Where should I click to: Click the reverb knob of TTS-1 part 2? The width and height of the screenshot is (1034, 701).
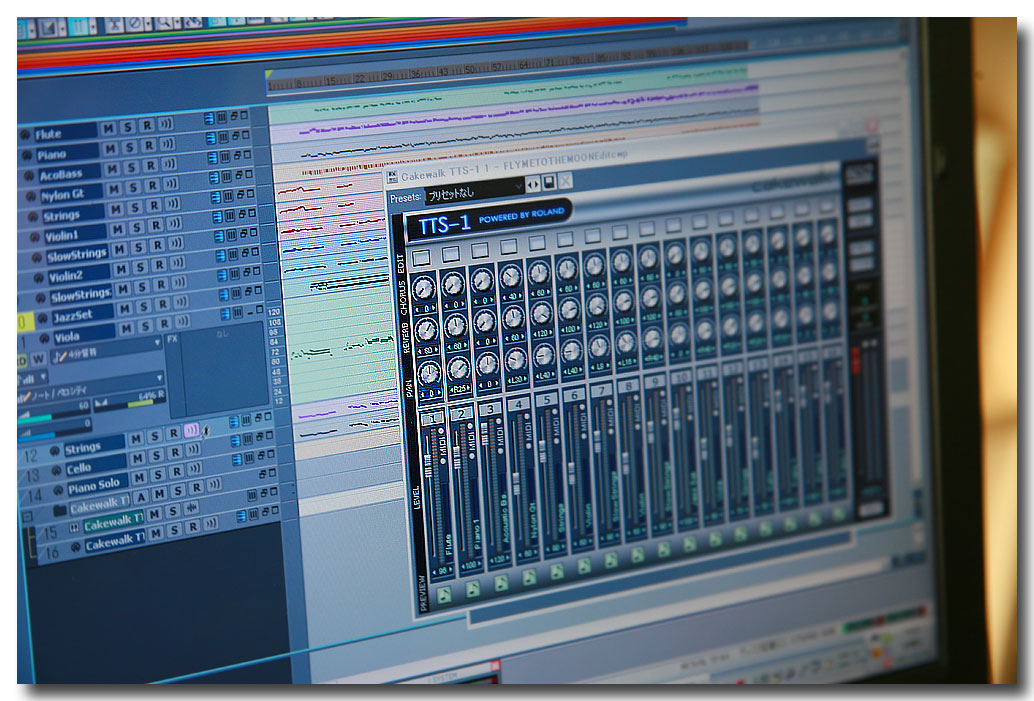pos(456,326)
